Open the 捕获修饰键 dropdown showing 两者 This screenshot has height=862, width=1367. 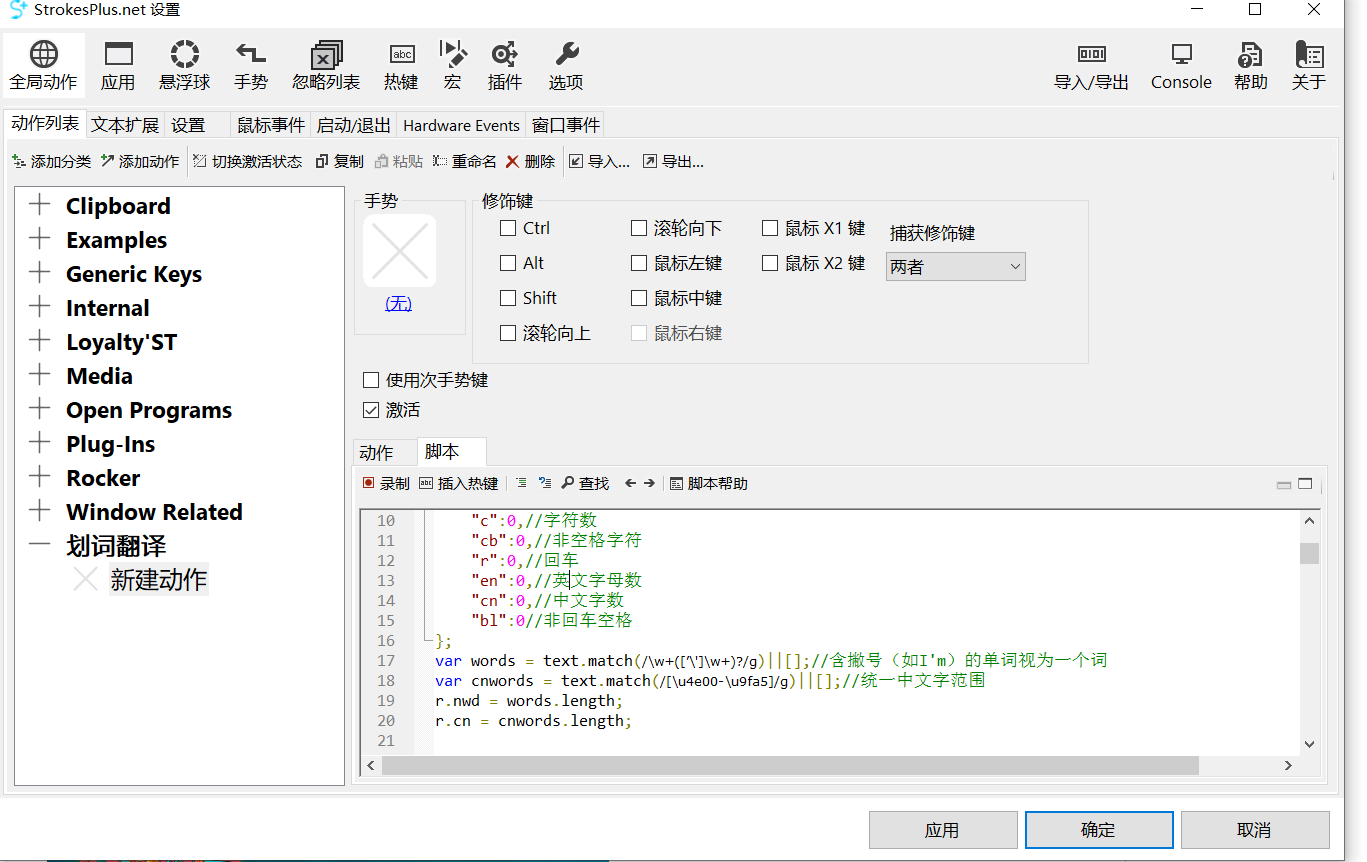[955, 266]
